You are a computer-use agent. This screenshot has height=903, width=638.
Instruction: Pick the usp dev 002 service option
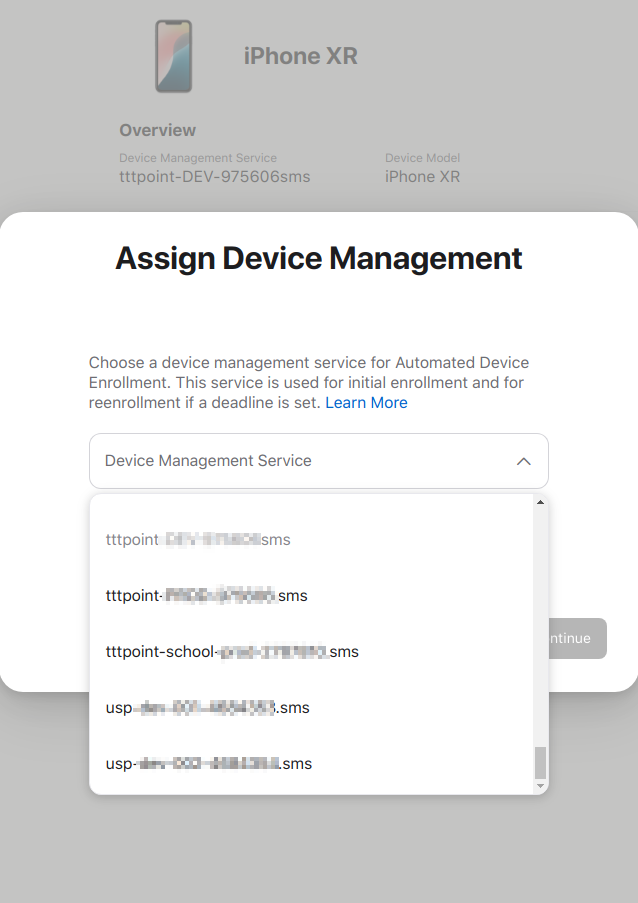click(208, 764)
